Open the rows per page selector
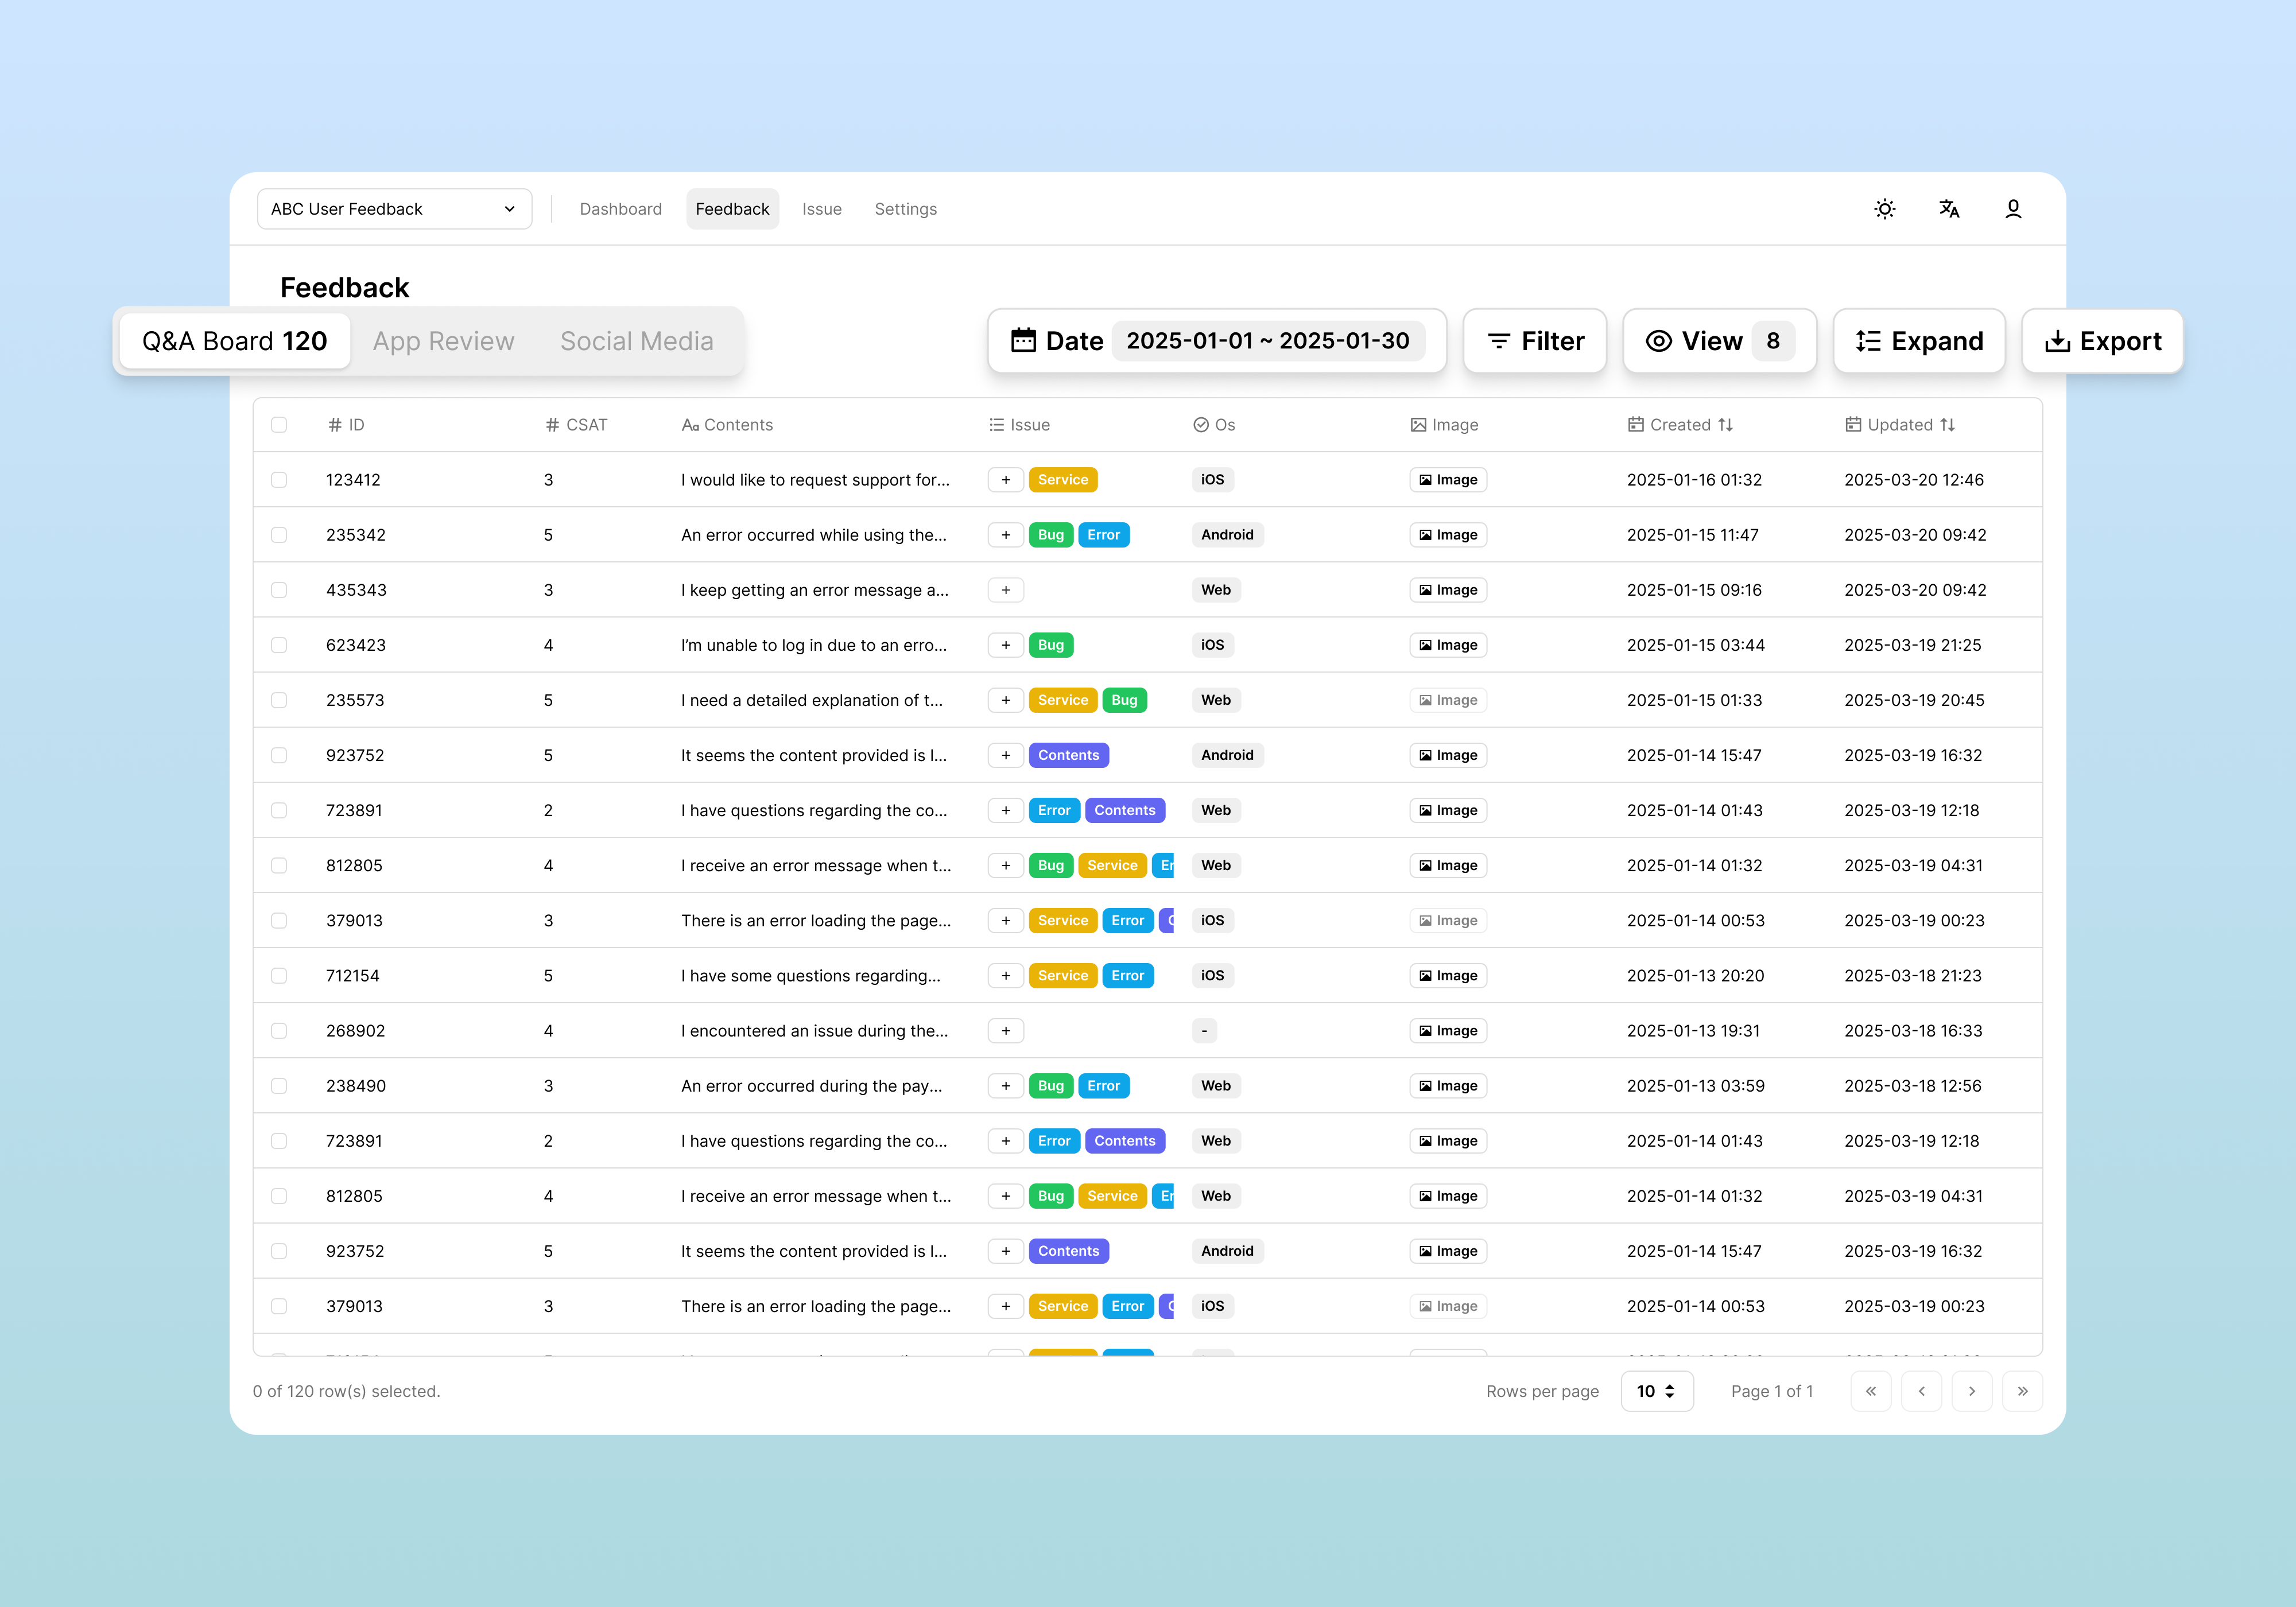 (x=1656, y=1391)
